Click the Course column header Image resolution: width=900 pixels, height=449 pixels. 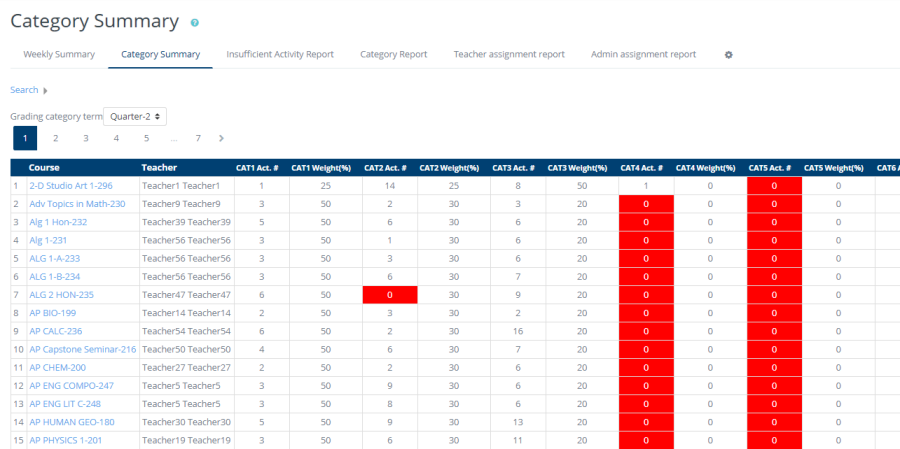coord(45,168)
